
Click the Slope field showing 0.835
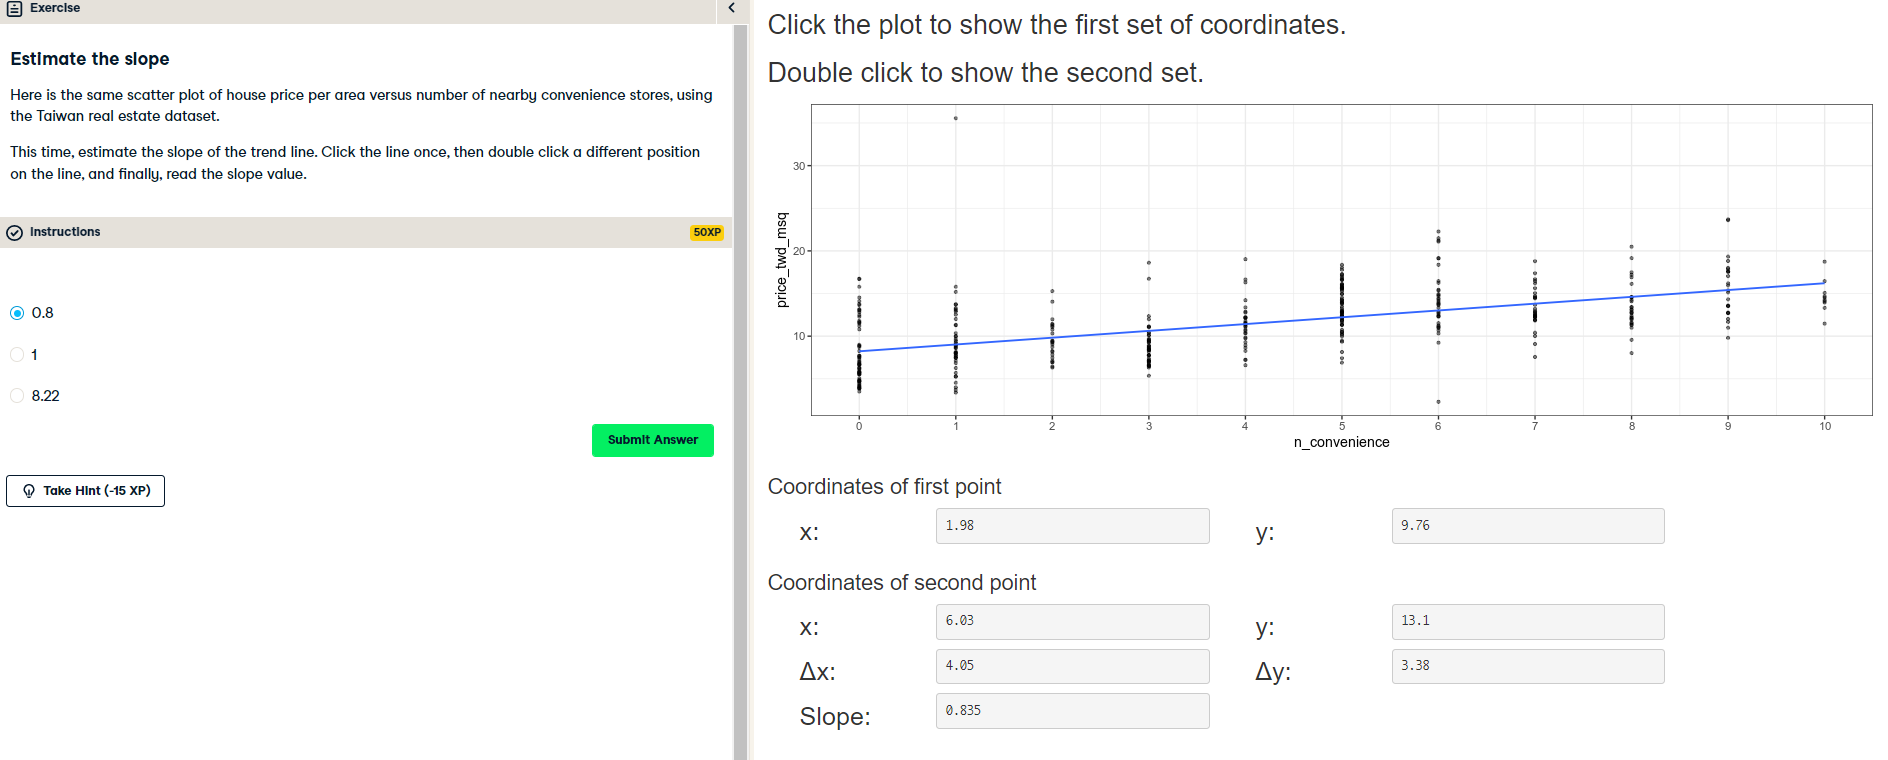[1072, 711]
